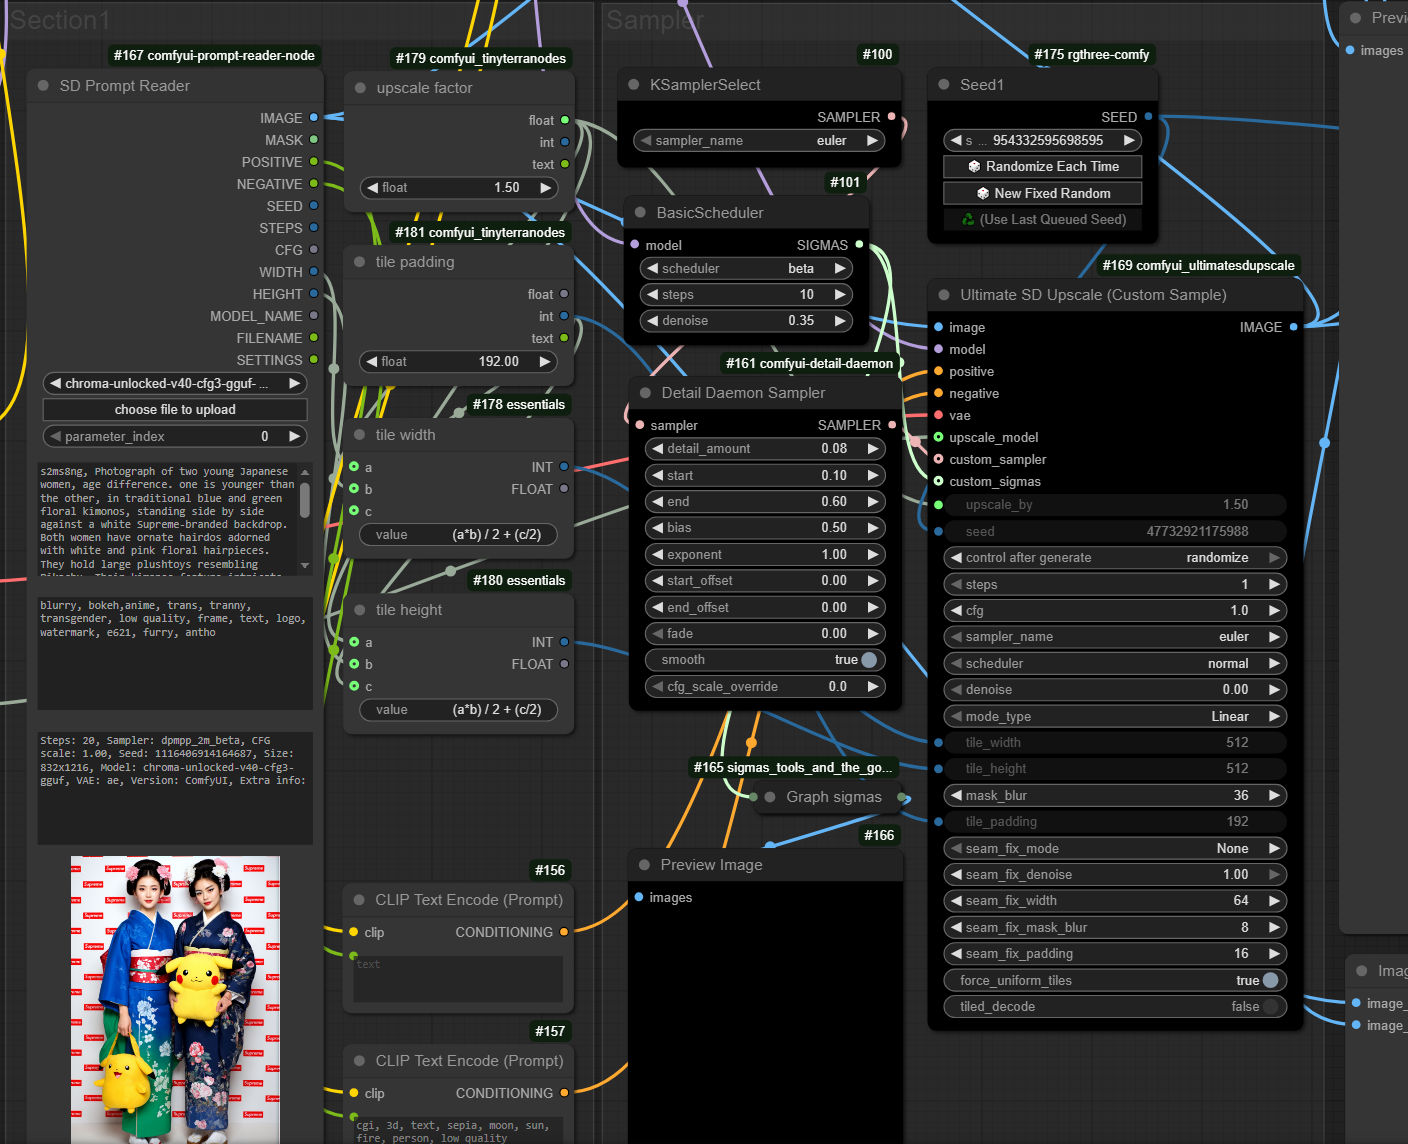Open the control after generate randomize dropdown
This screenshot has height=1144, width=1408.
(1115, 558)
